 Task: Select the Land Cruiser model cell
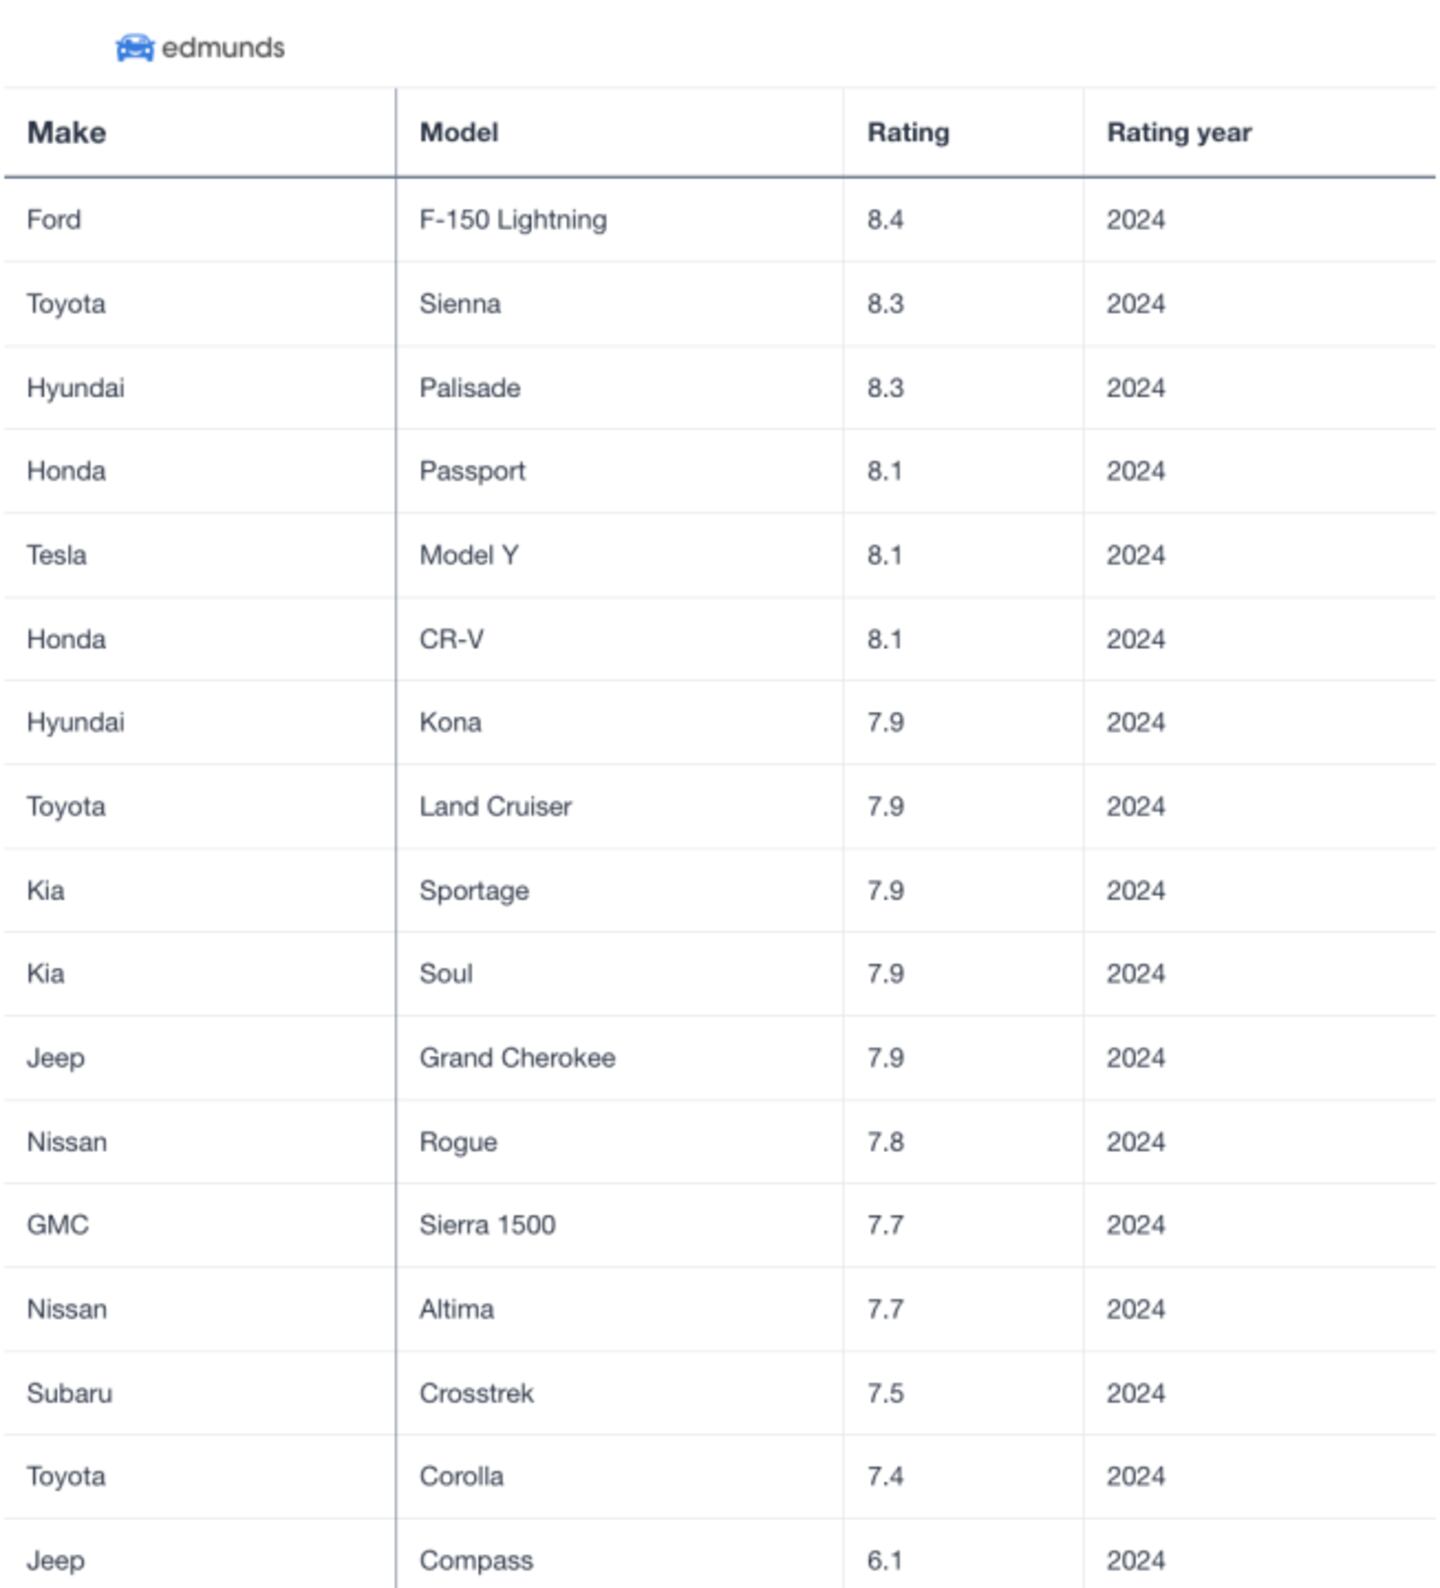pos(495,807)
